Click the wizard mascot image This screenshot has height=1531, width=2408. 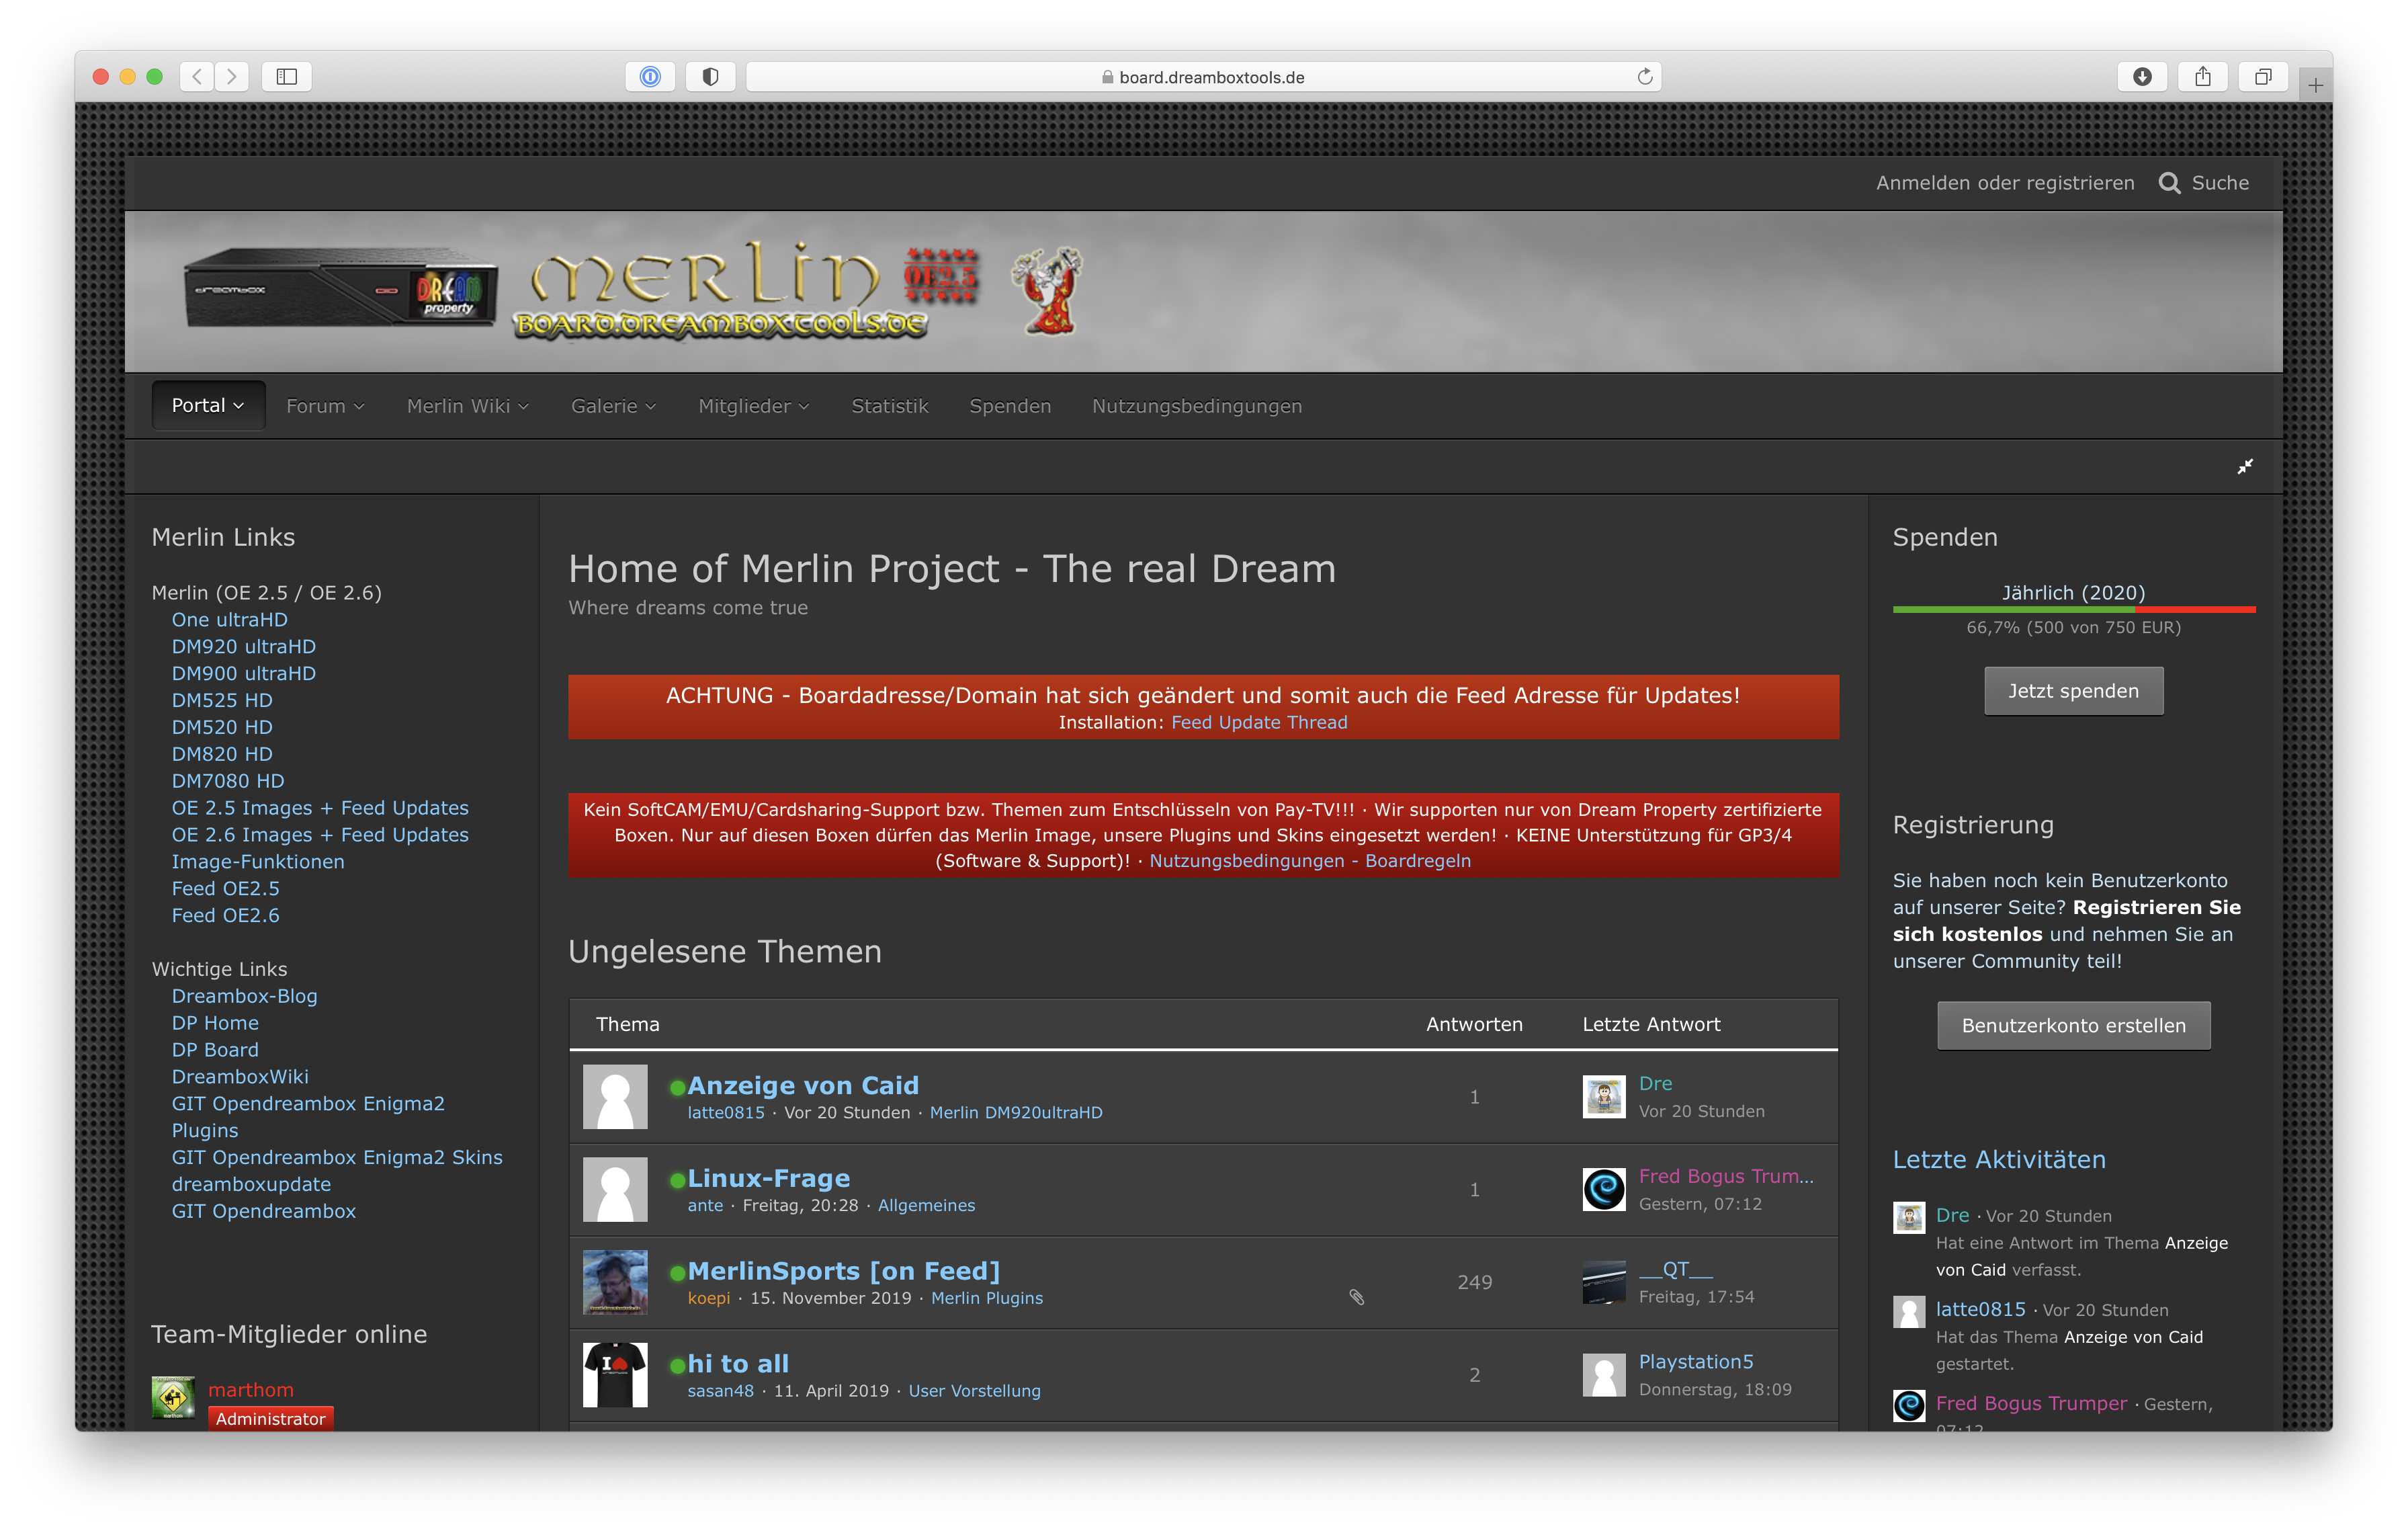point(1046,290)
